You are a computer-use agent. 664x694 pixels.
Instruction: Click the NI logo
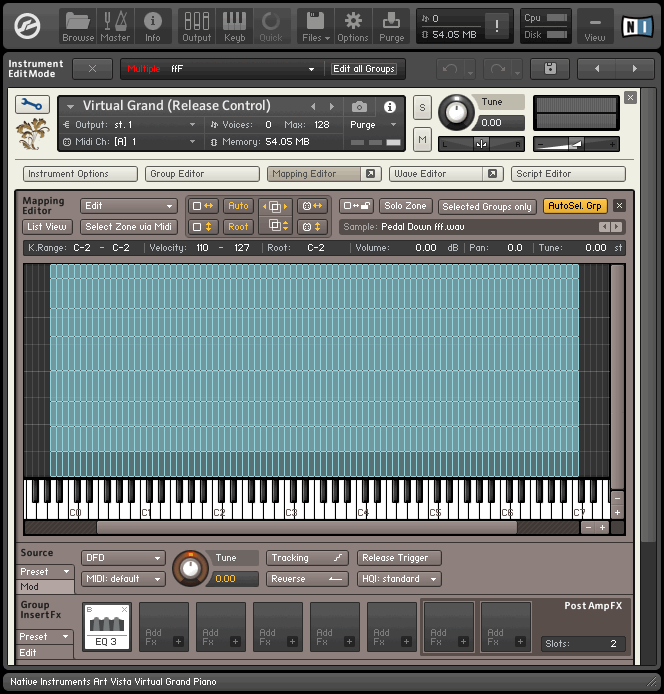pos(637,27)
